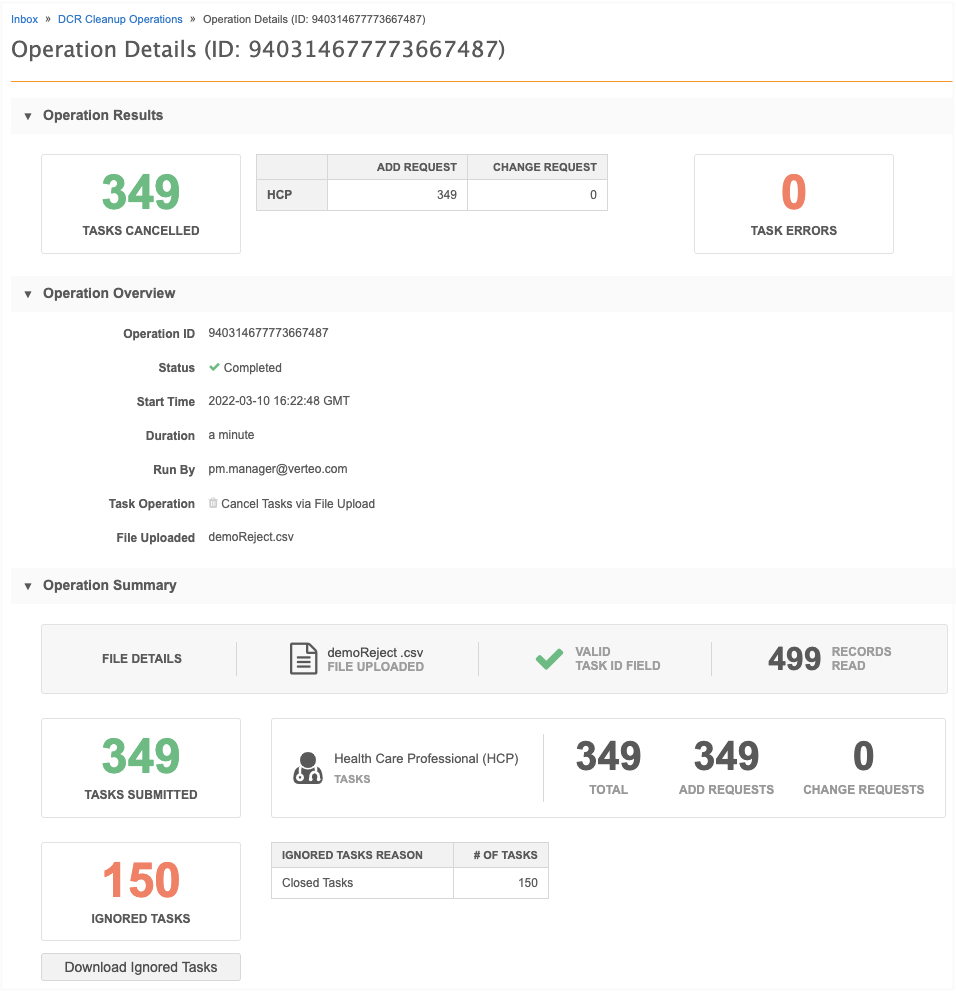This screenshot has height=992, width=956.
Task: Collapse the Operation Results section
Action: click(28, 116)
